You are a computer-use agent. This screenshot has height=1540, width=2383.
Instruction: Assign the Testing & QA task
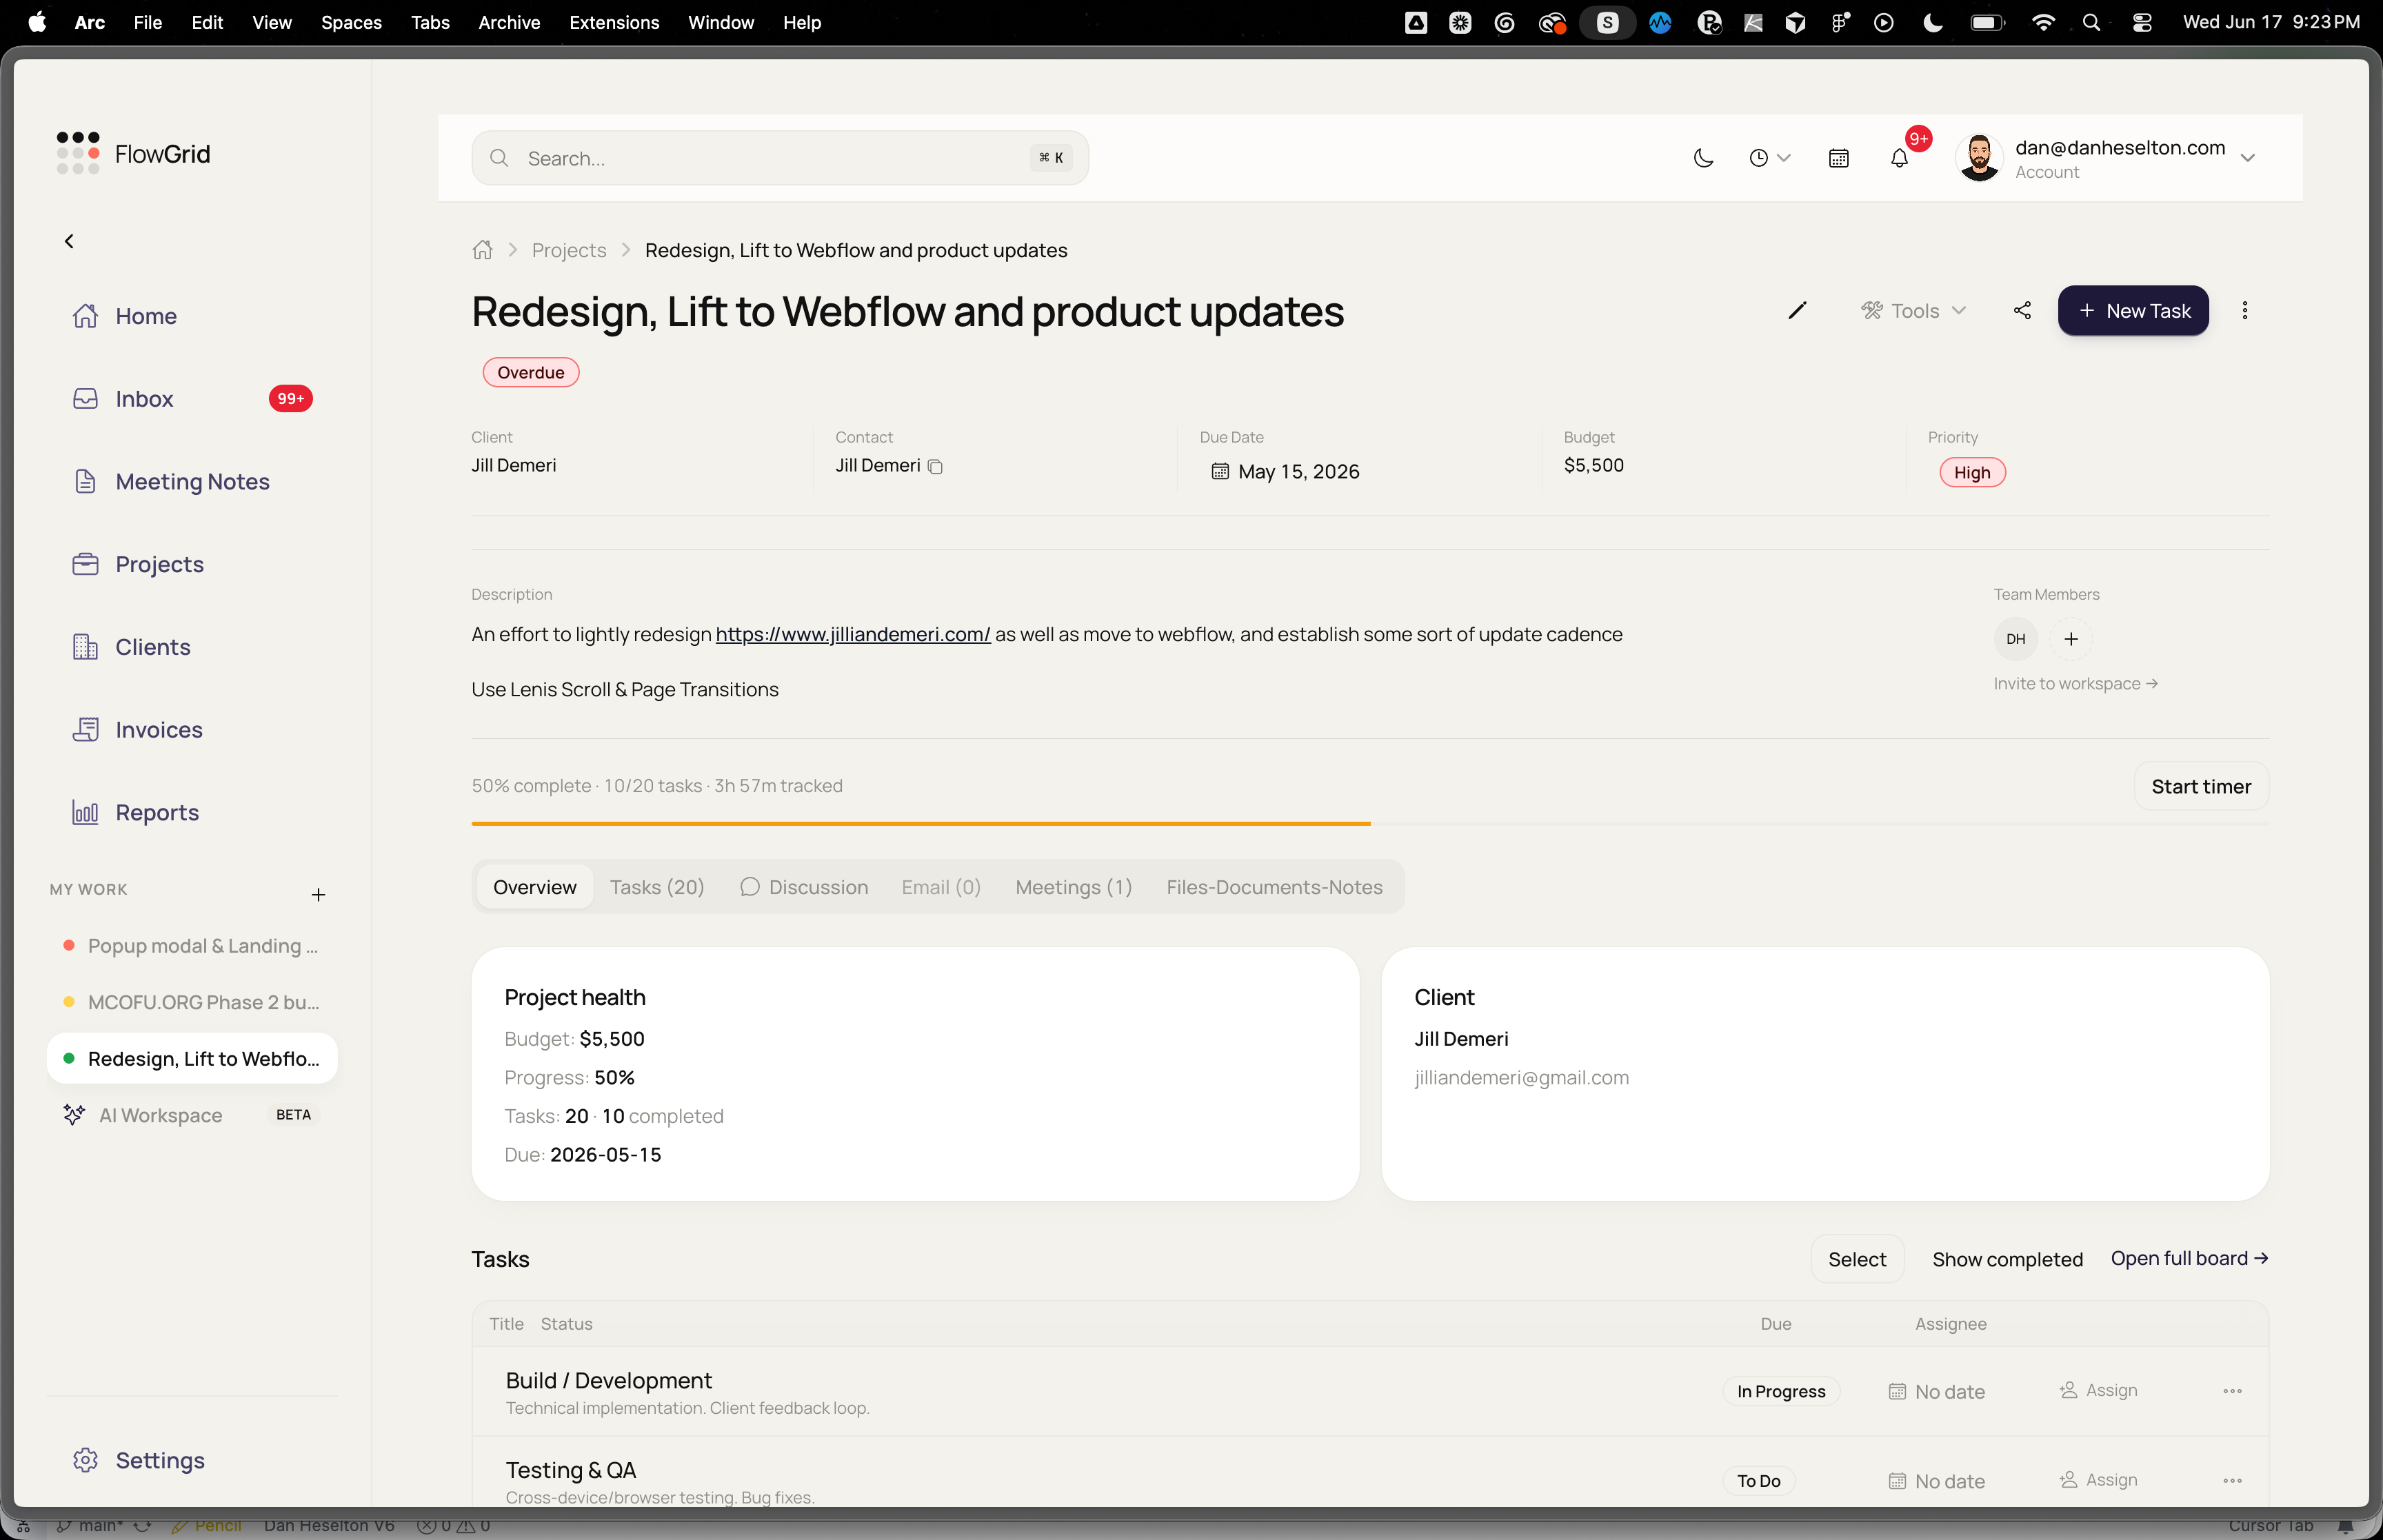pyautogui.click(x=2098, y=1480)
